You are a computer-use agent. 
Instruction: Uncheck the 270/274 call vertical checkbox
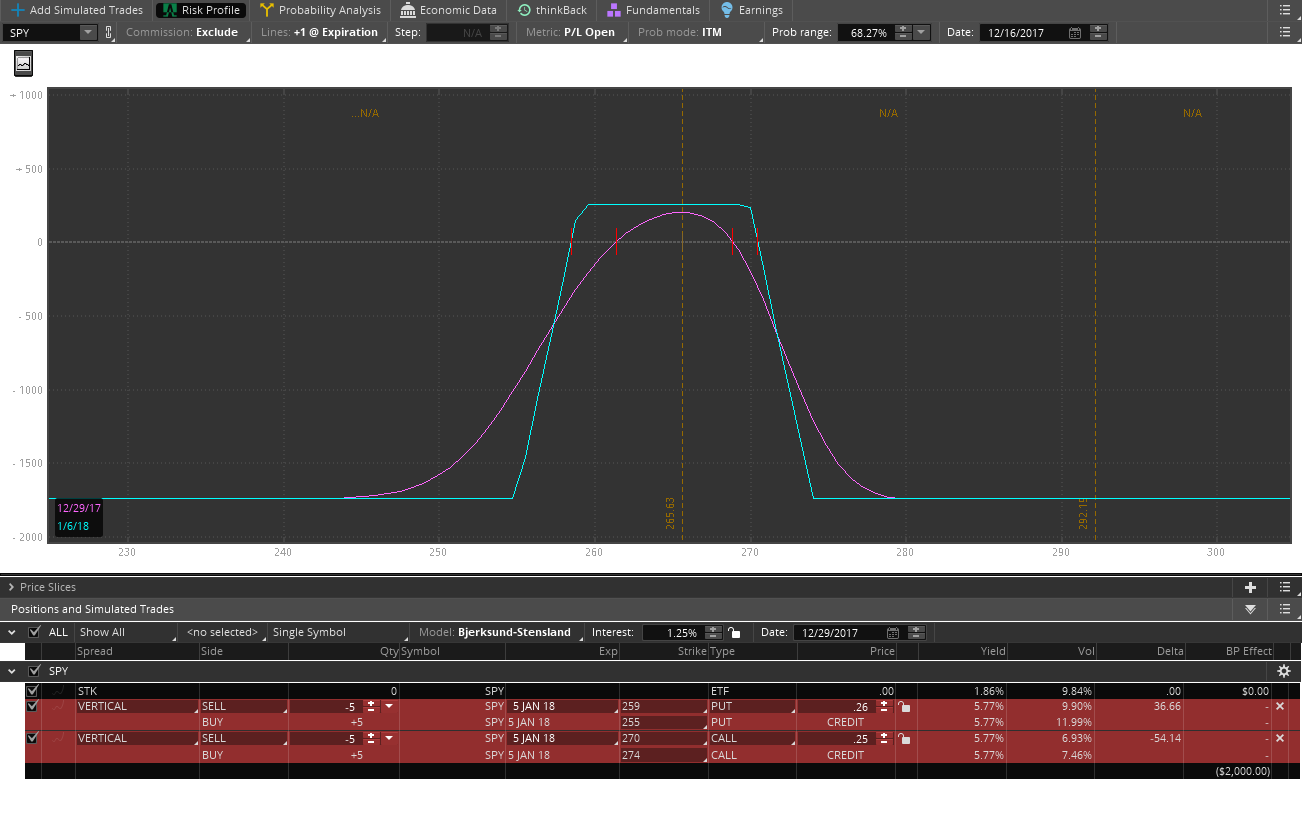(32, 738)
